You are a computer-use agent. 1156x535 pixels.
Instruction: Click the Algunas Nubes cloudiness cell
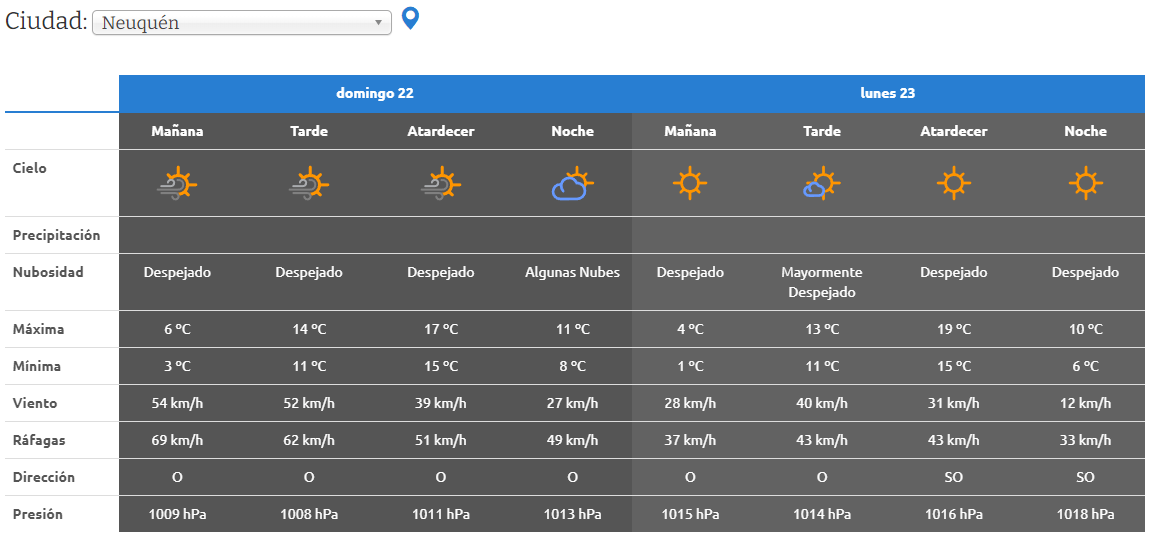(572, 272)
